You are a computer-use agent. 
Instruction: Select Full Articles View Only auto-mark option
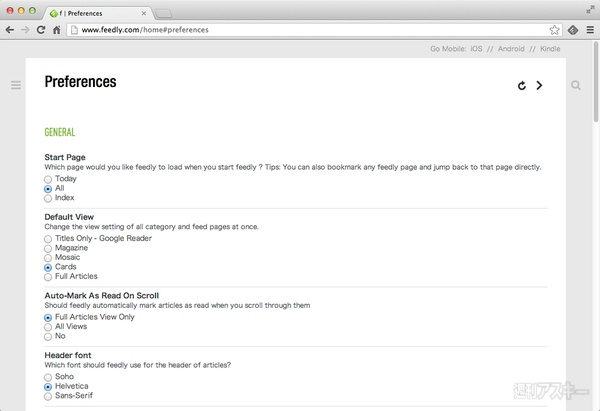pos(48,318)
